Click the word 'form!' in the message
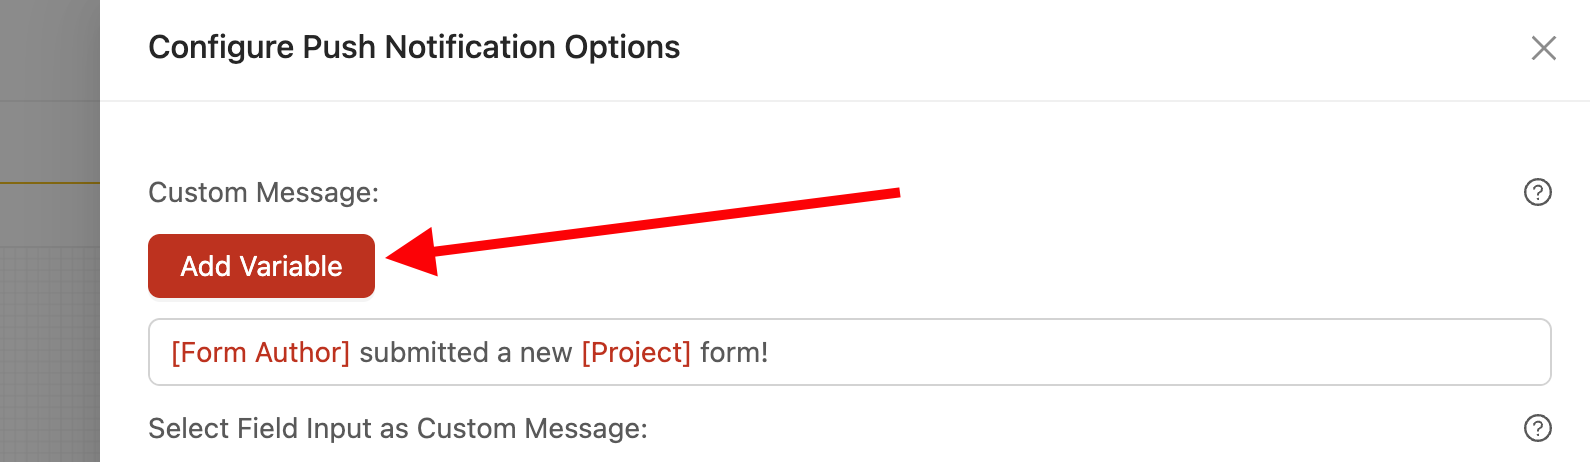This screenshot has width=1590, height=462. pyautogui.click(x=734, y=352)
